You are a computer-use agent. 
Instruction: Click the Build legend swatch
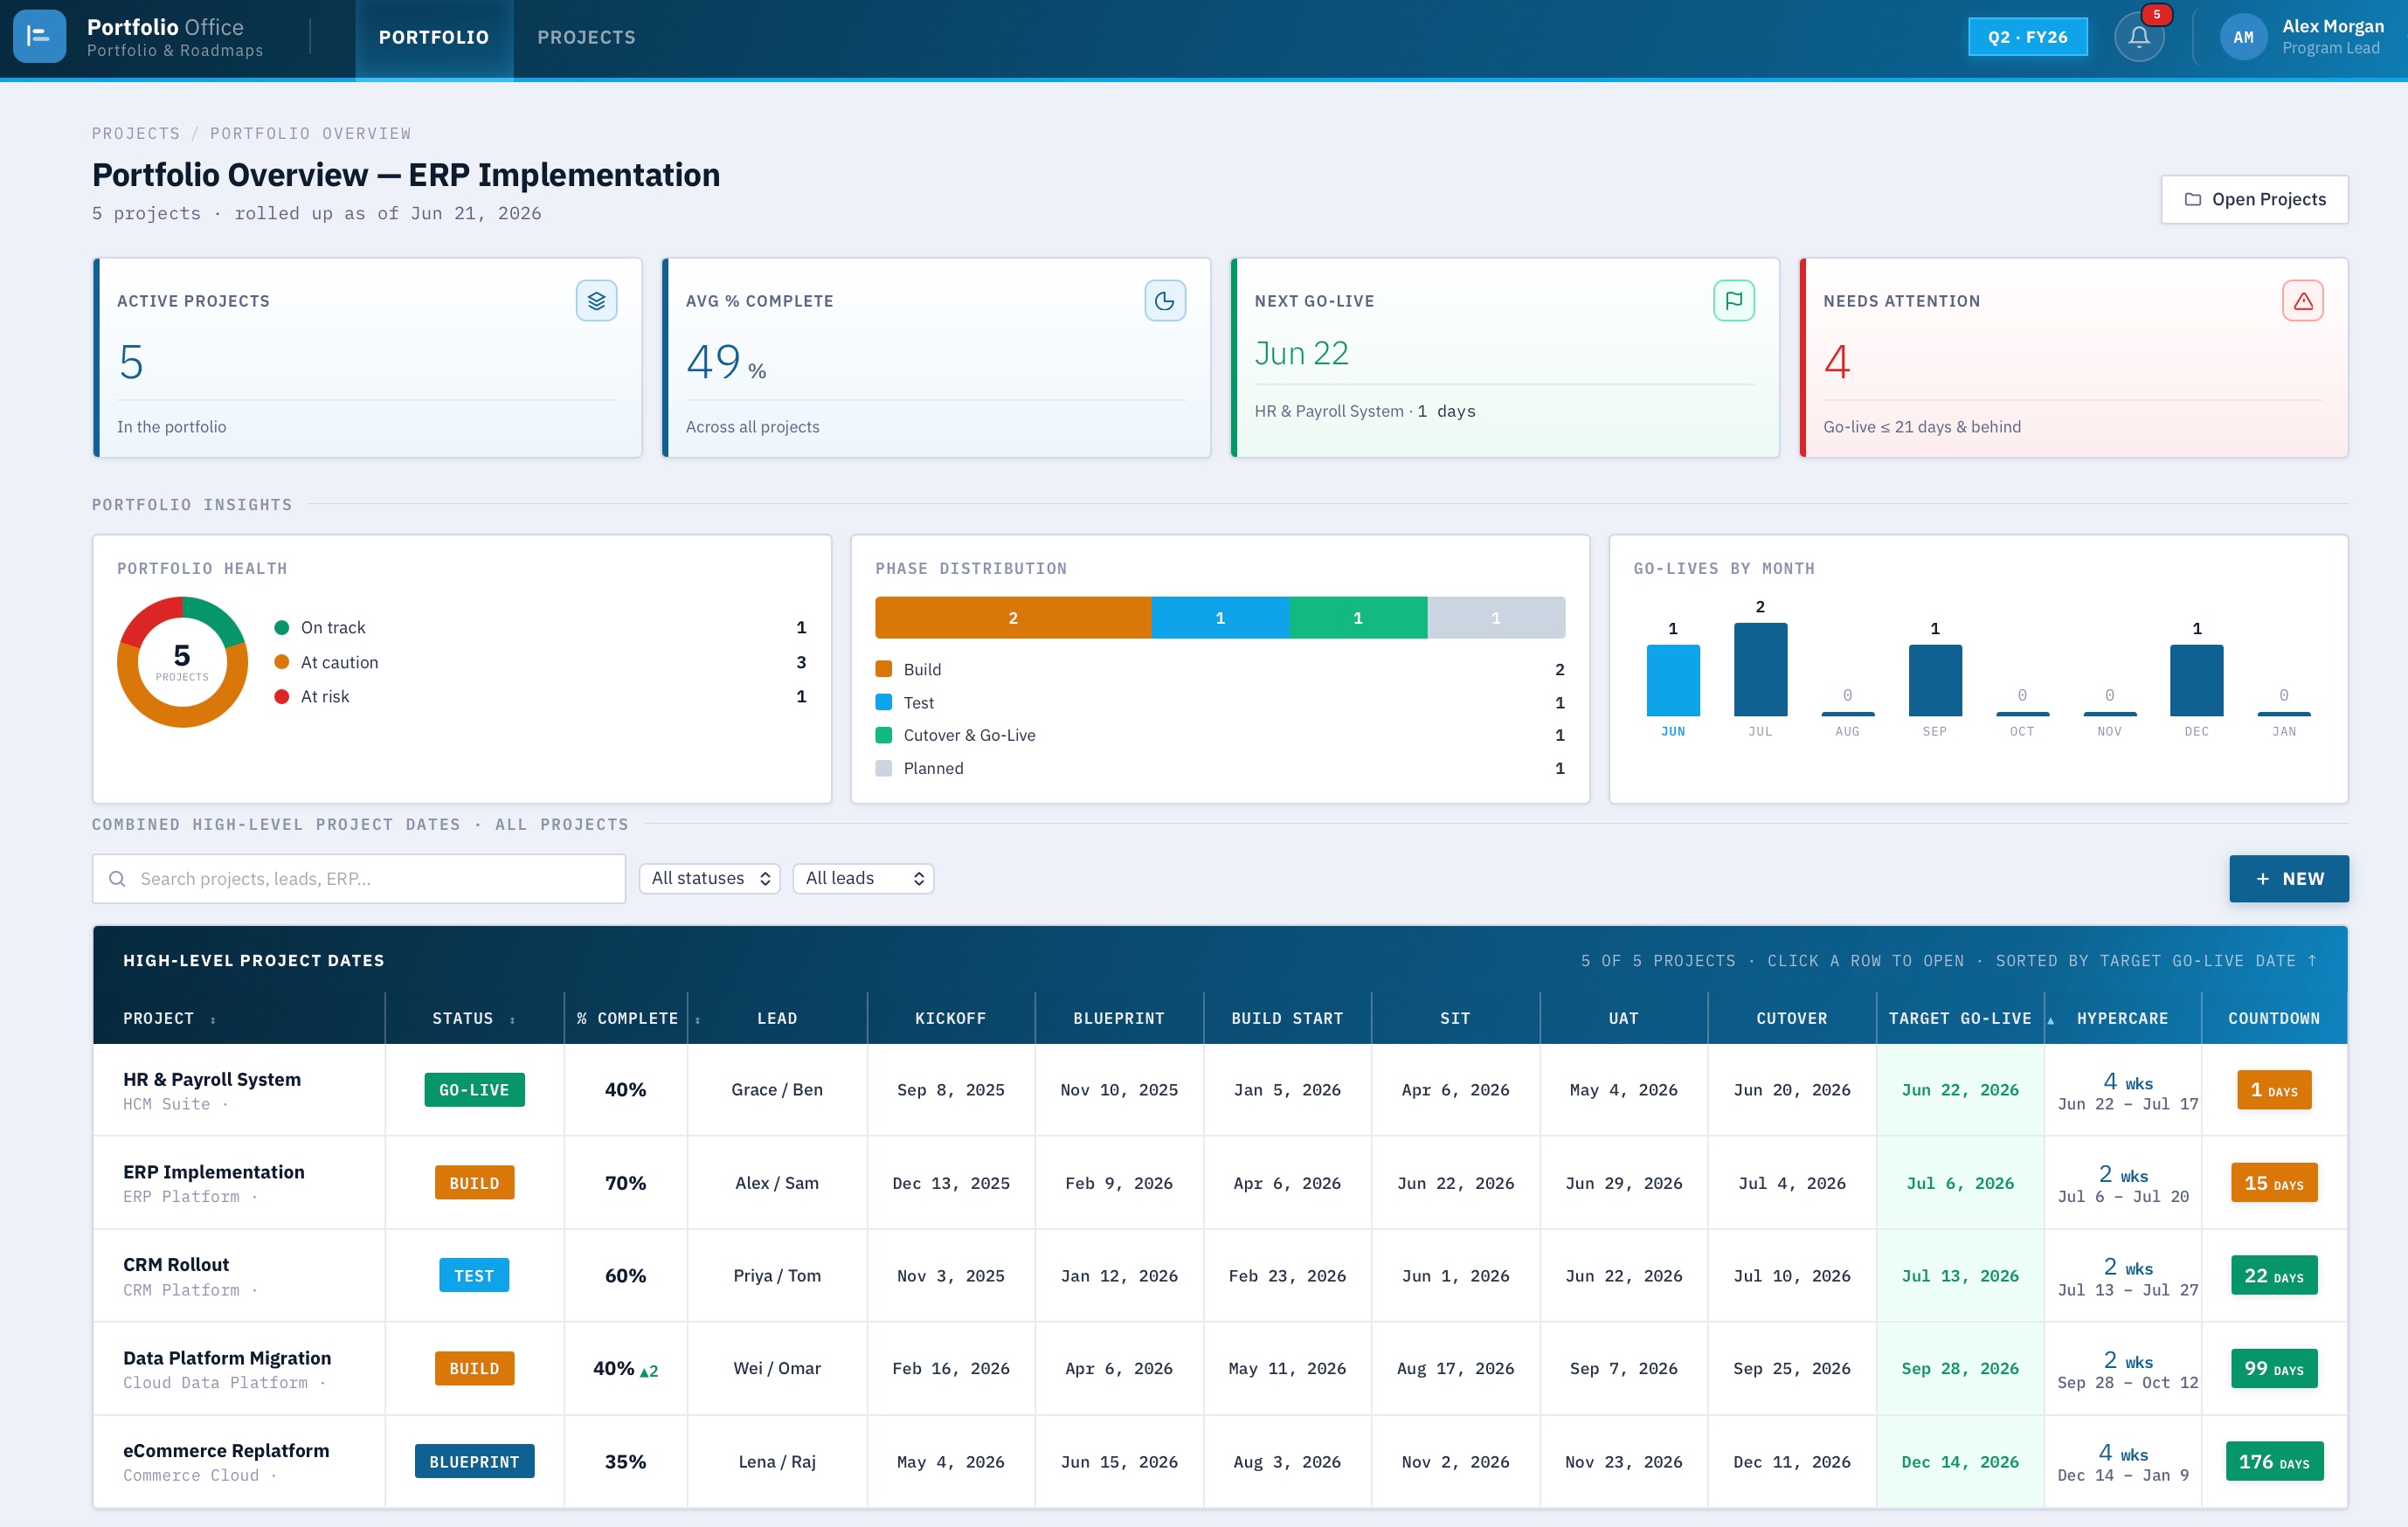[884, 669]
